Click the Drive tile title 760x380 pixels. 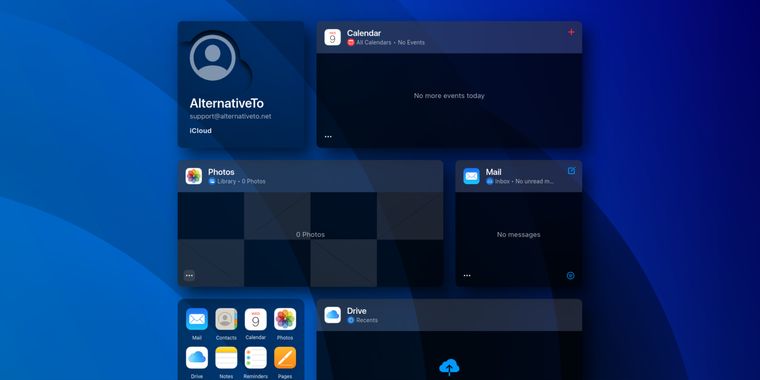tap(357, 311)
